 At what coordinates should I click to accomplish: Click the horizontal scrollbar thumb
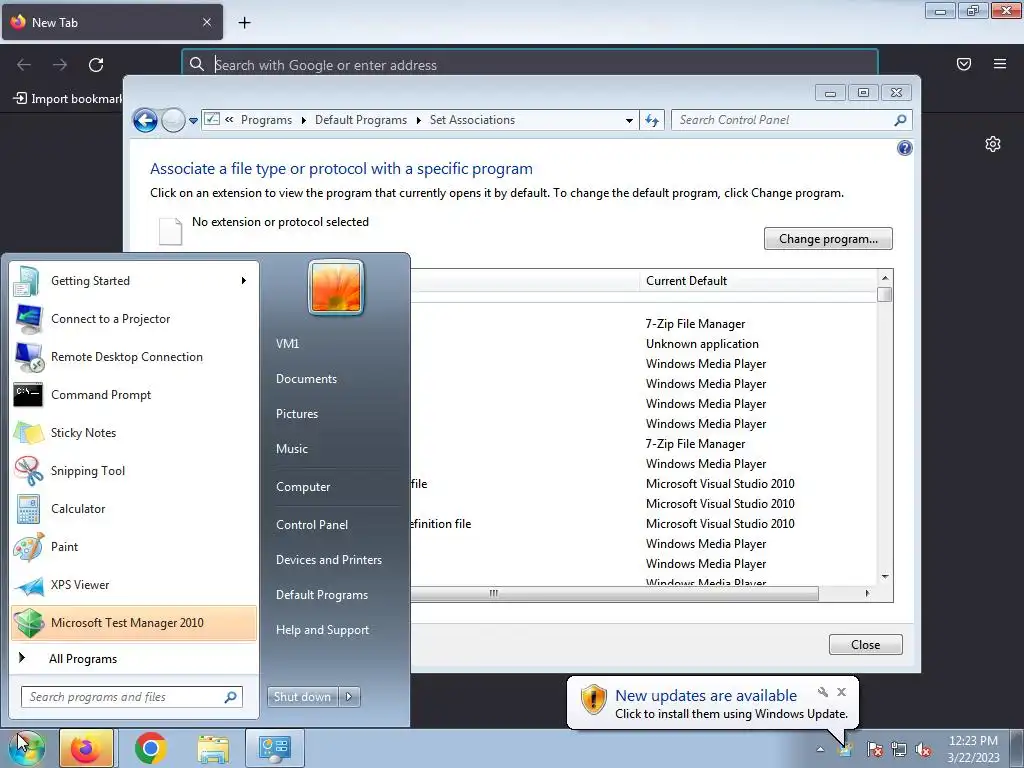(614, 594)
